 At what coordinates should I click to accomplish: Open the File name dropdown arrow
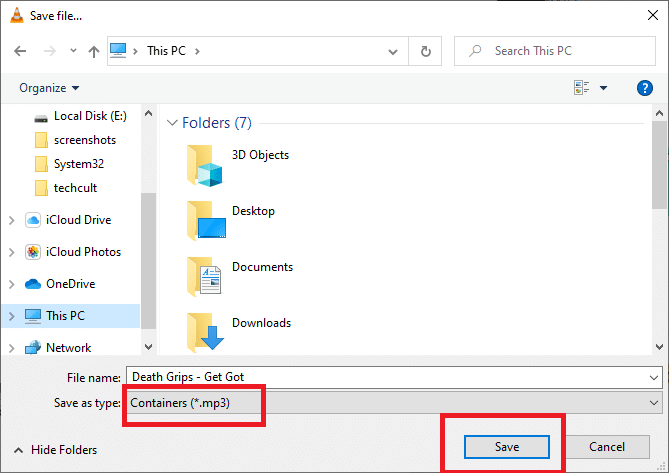tap(654, 377)
